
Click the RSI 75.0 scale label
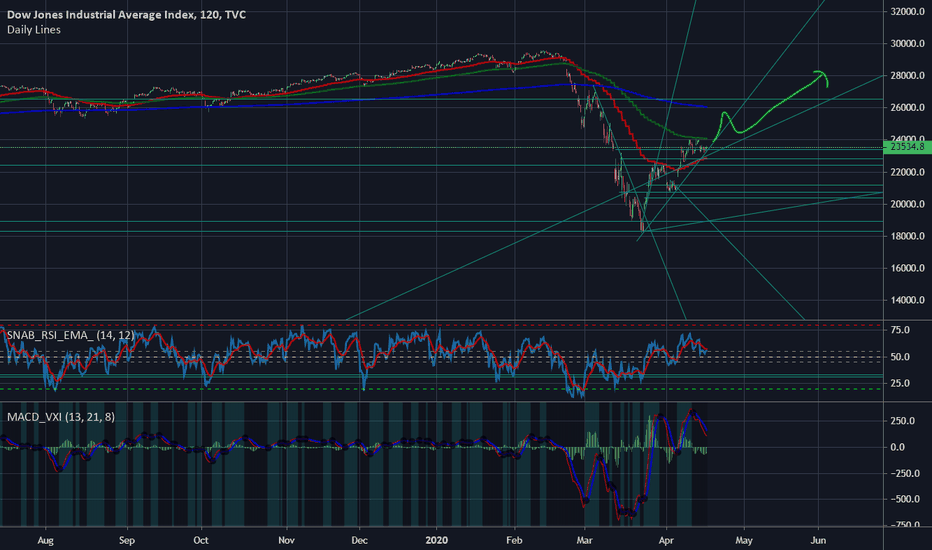[899, 330]
